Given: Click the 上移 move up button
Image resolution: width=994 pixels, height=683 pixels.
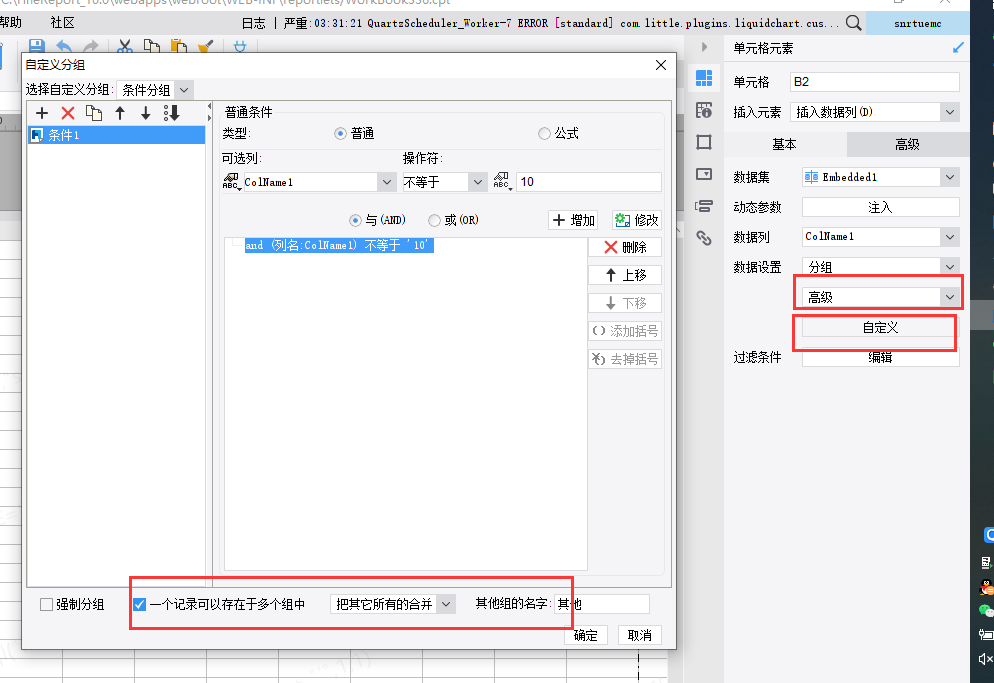Looking at the screenshot, I should [x=625, y=275].
